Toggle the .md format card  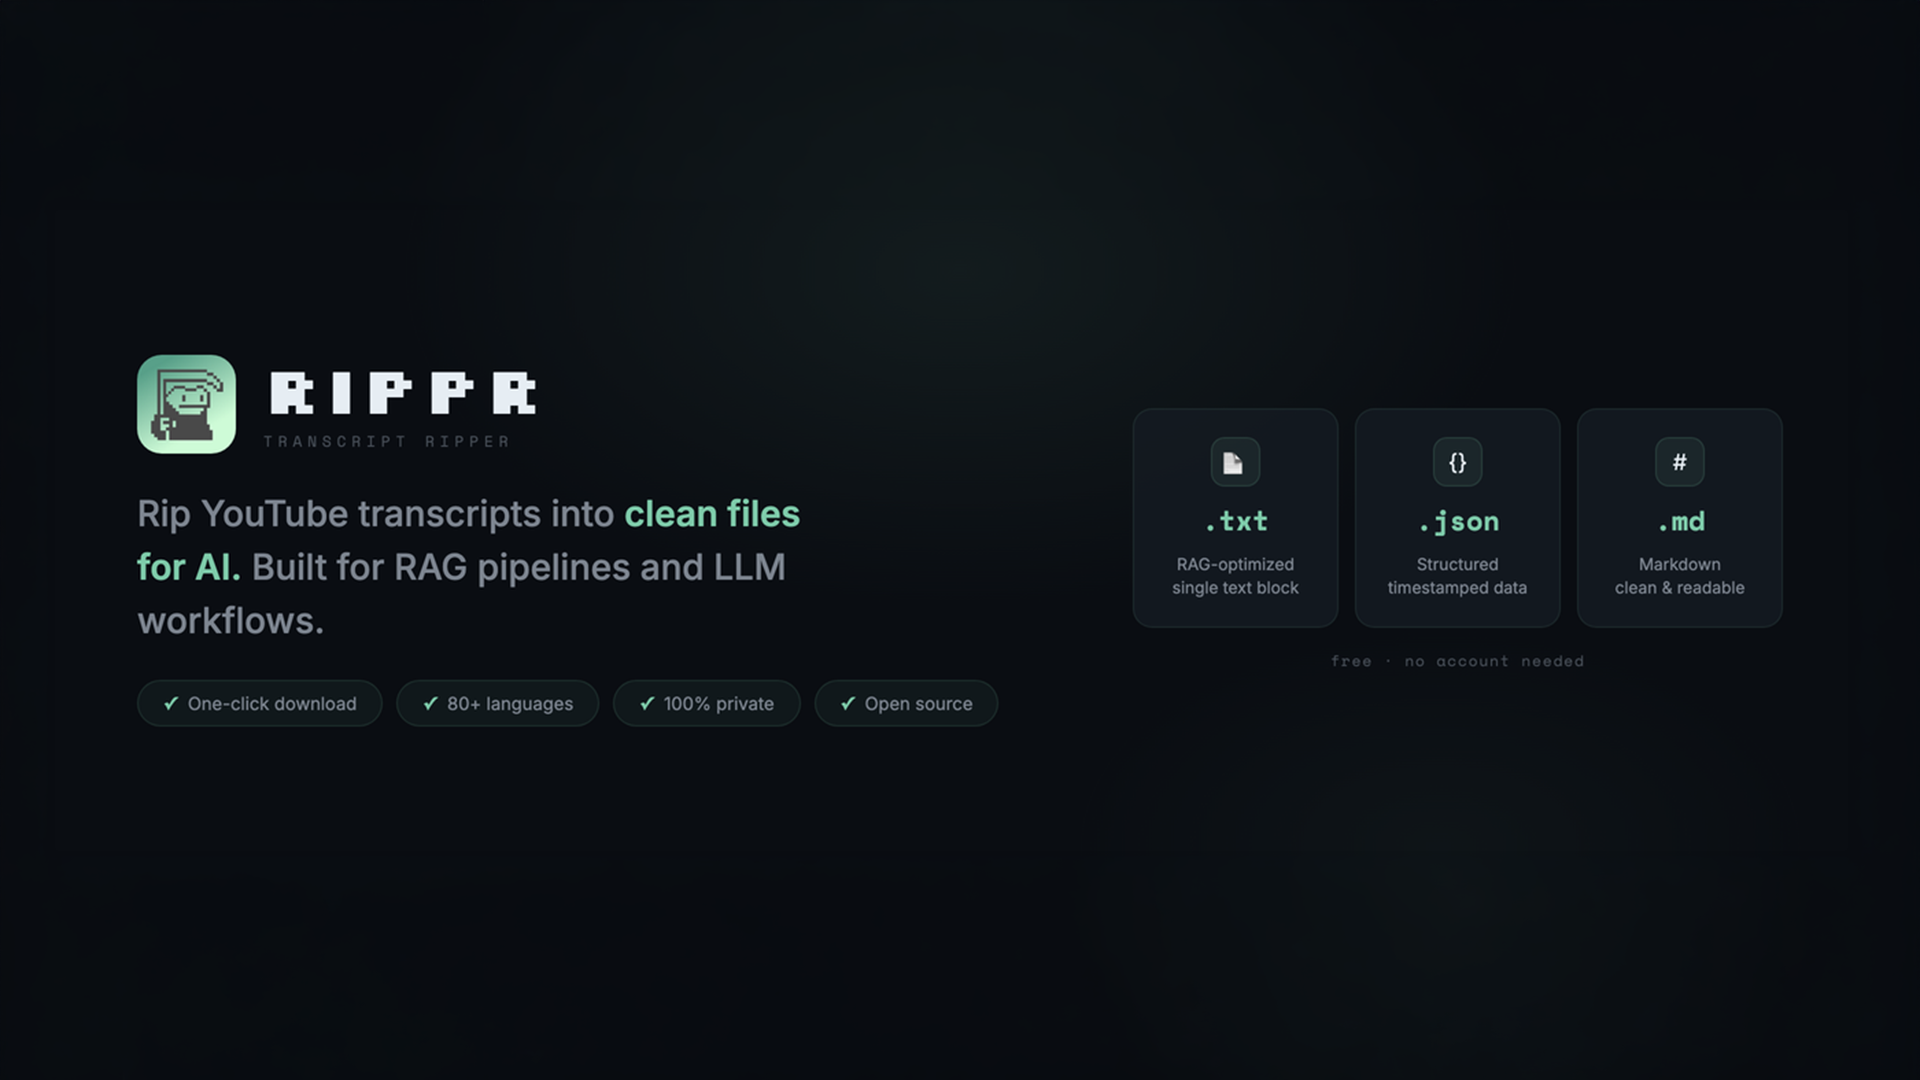coord(1679,517)
